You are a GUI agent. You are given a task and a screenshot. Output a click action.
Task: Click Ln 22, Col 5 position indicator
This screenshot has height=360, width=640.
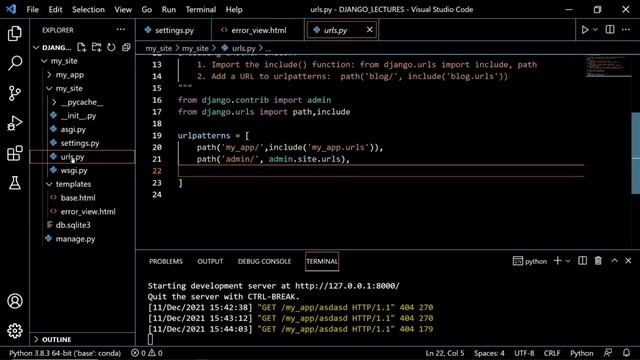pyautogui.click(x=445, y=353)
